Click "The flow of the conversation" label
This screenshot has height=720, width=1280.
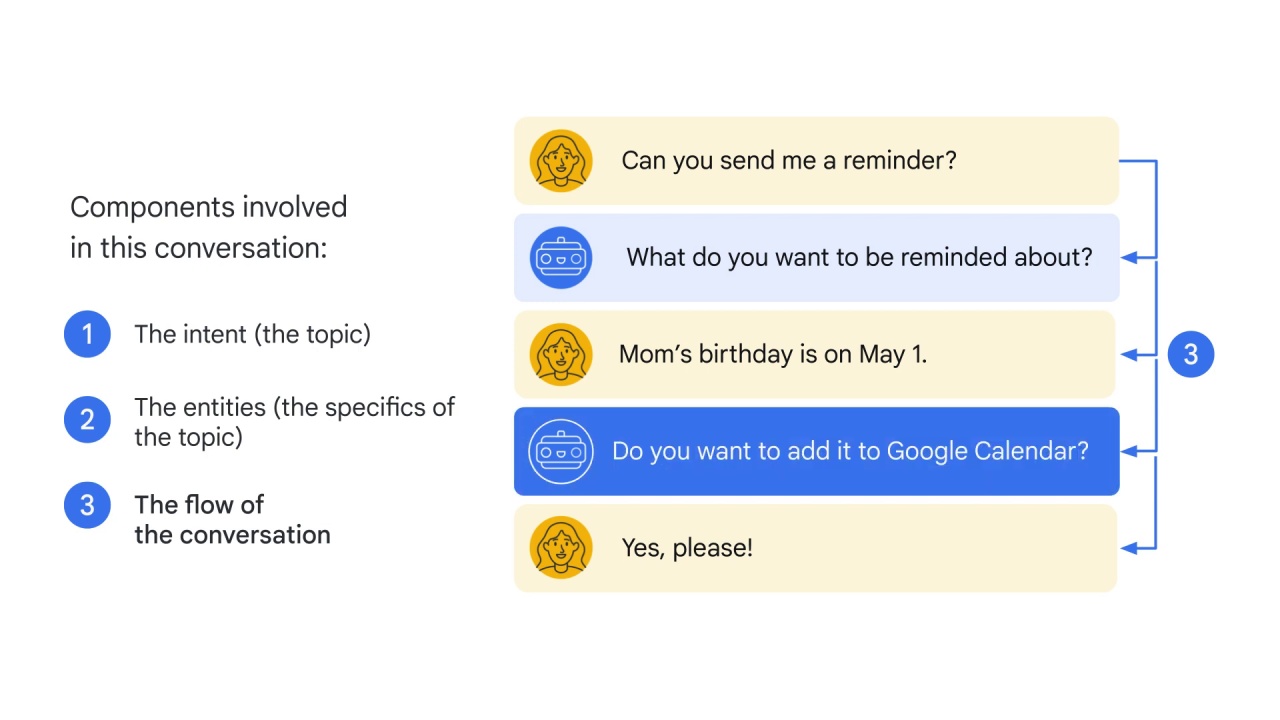232,519
